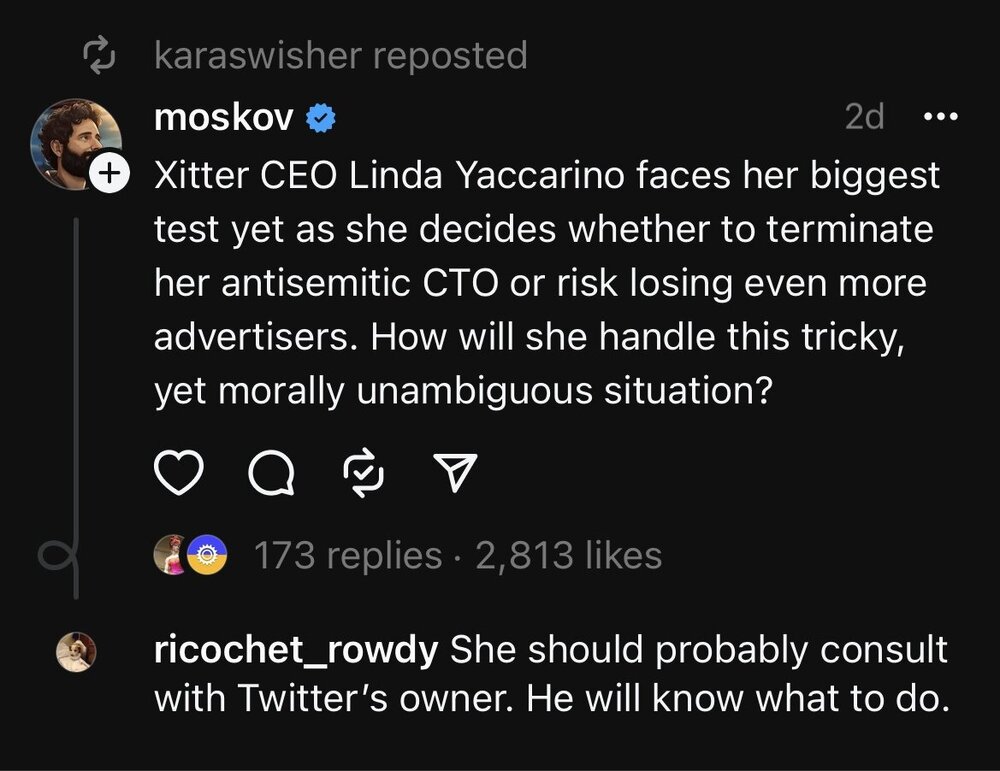
Task: Open the post text about Linda Yaccarino
Action: pyautogui.click(x=547, y=283)
